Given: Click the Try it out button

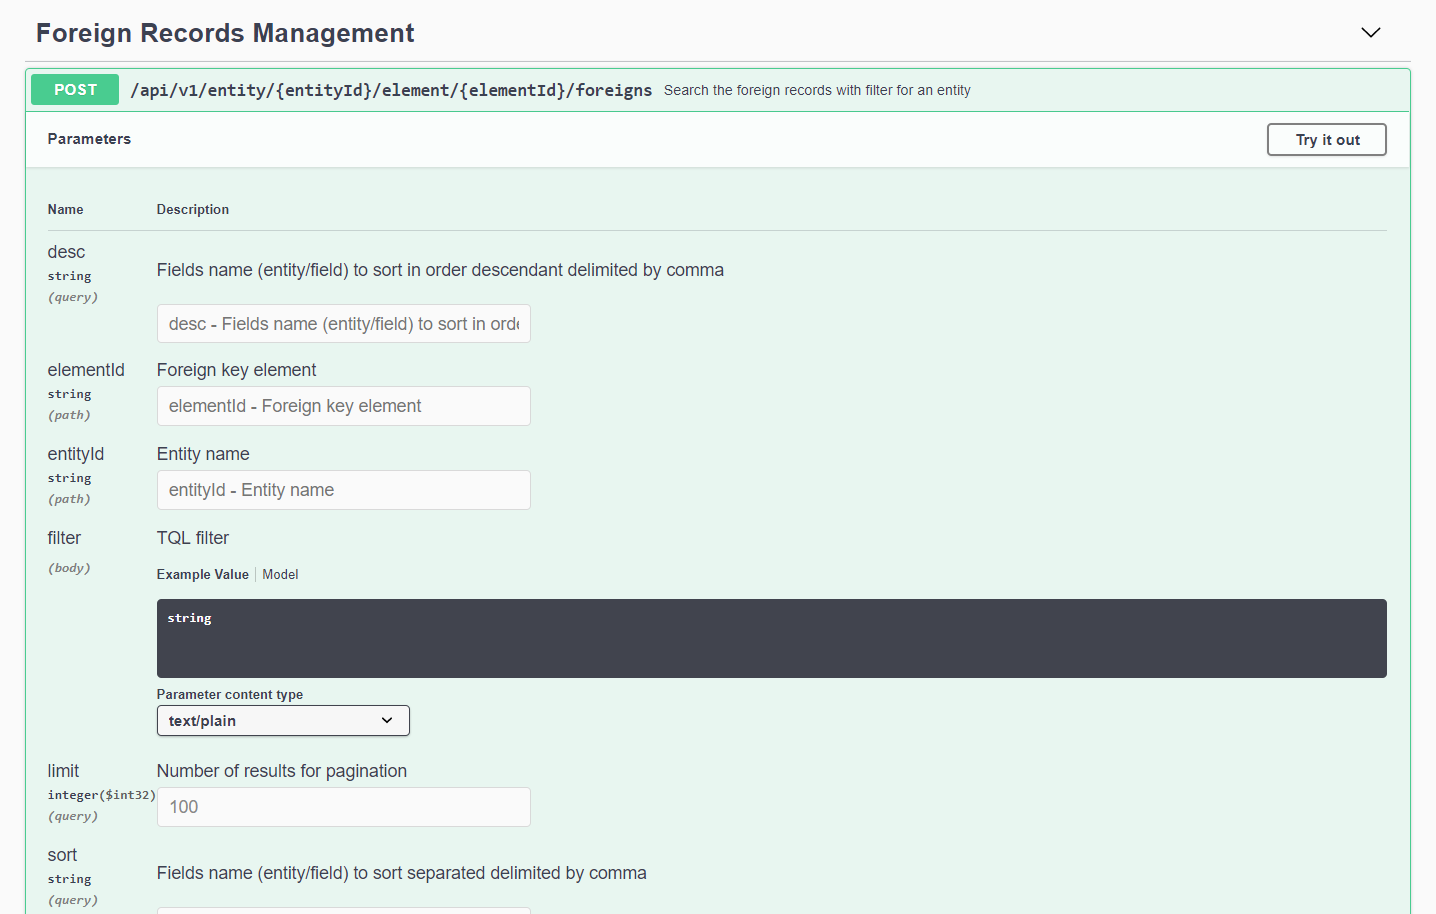Looking at the screenshot, I should point(1326,140).
